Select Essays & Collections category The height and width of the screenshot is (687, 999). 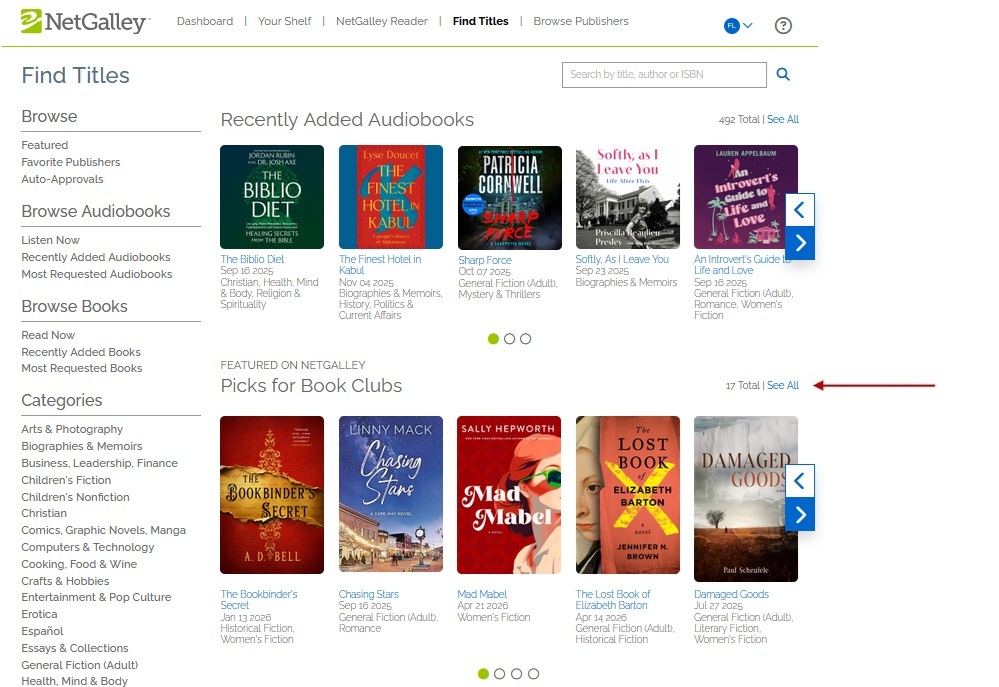75,648
